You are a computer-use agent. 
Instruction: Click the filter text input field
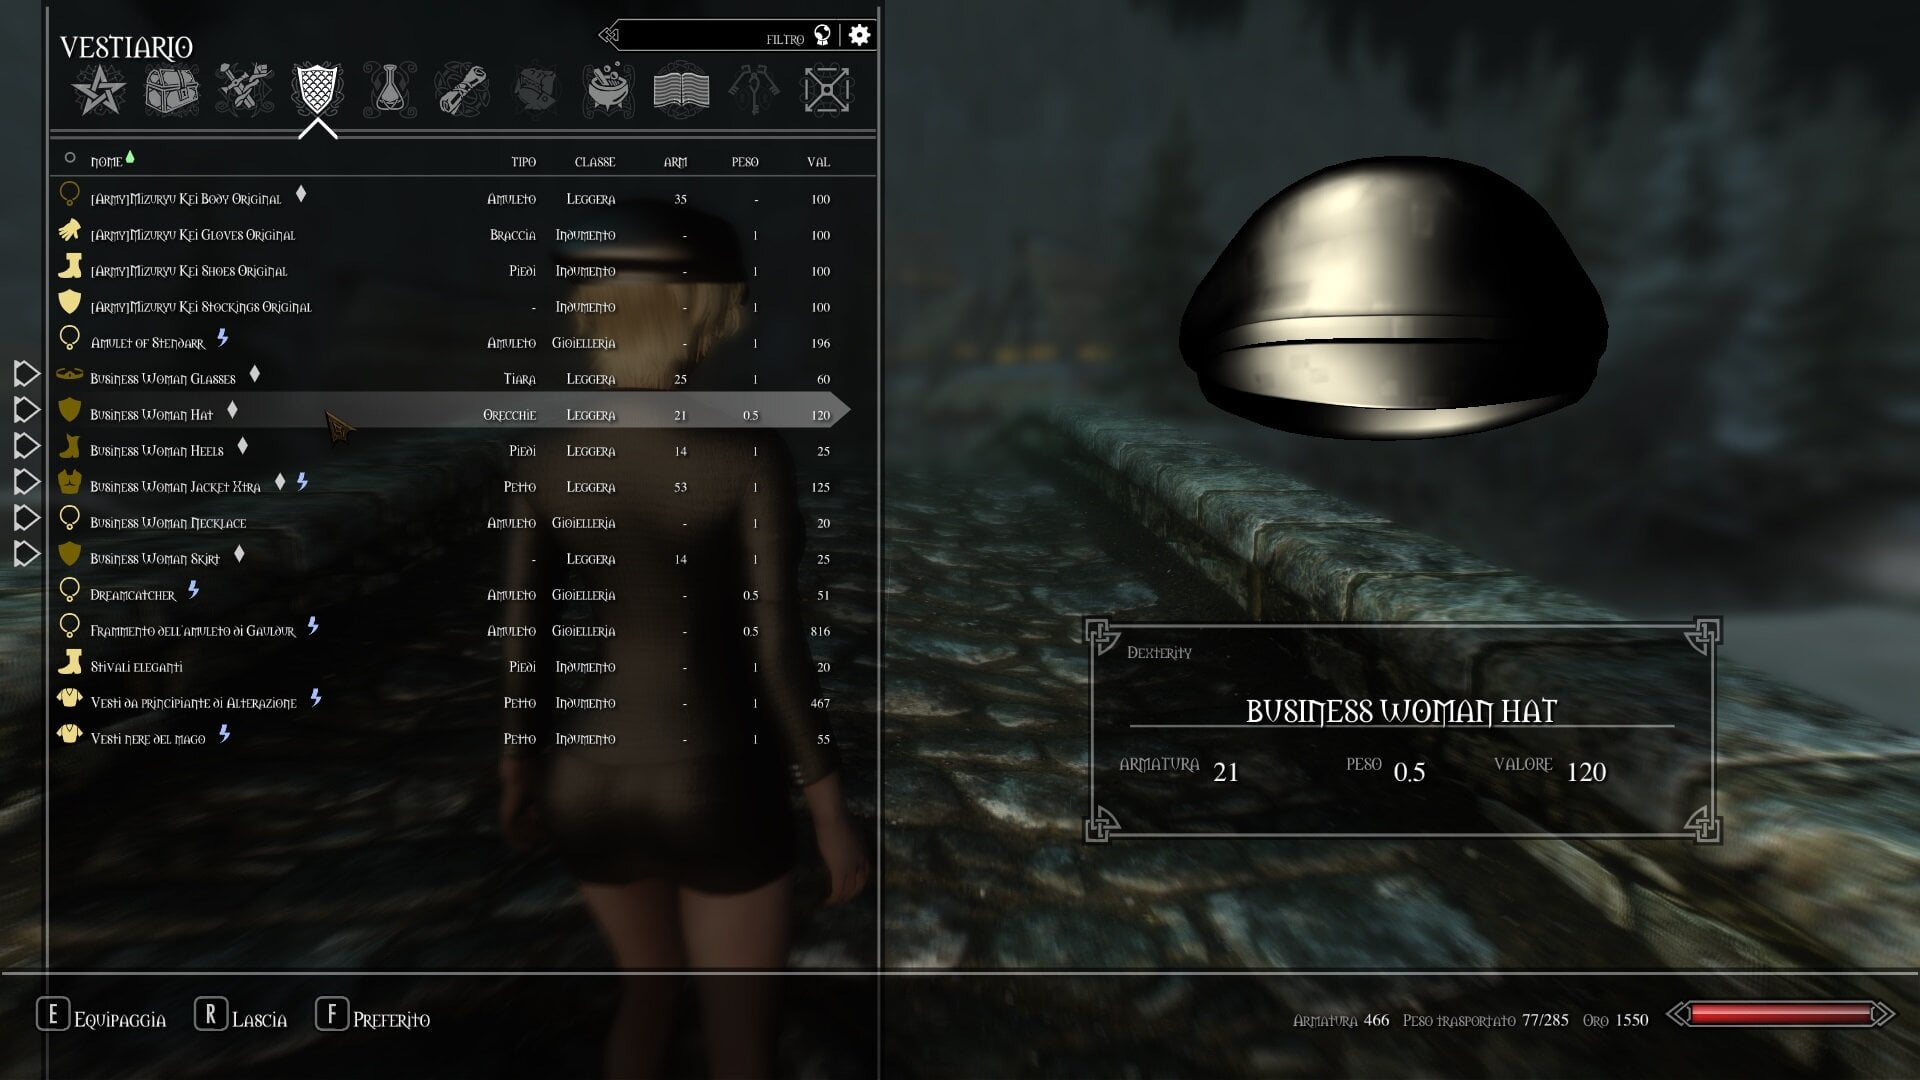click(715, 36)
